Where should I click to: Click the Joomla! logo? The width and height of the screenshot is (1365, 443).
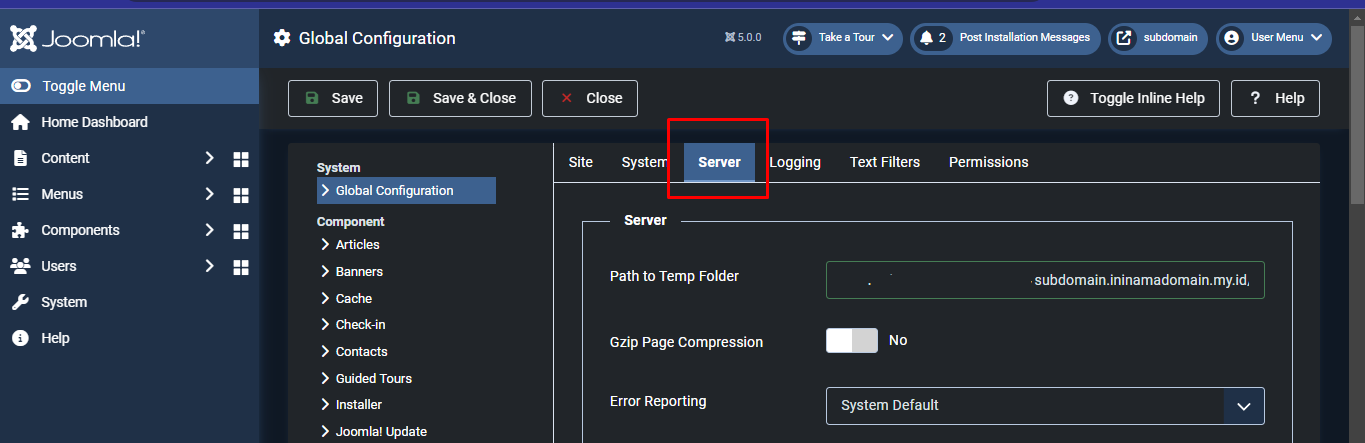tap(78, 38)
